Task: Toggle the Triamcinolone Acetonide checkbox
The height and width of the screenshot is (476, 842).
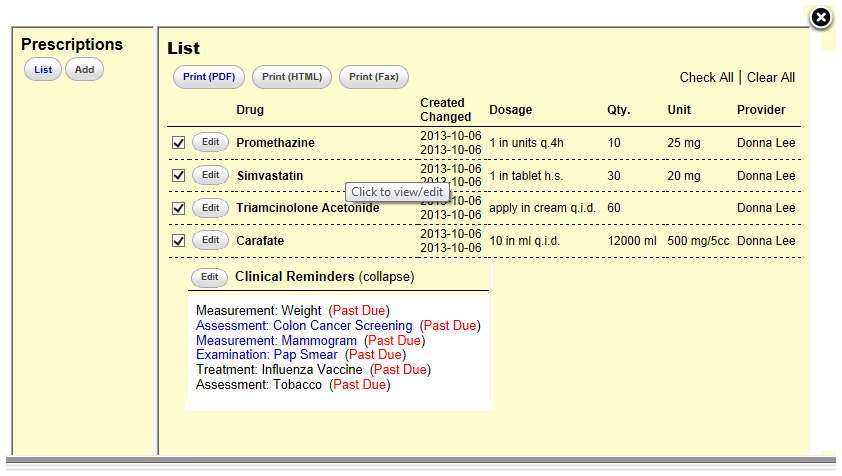Action: point(179,208)
